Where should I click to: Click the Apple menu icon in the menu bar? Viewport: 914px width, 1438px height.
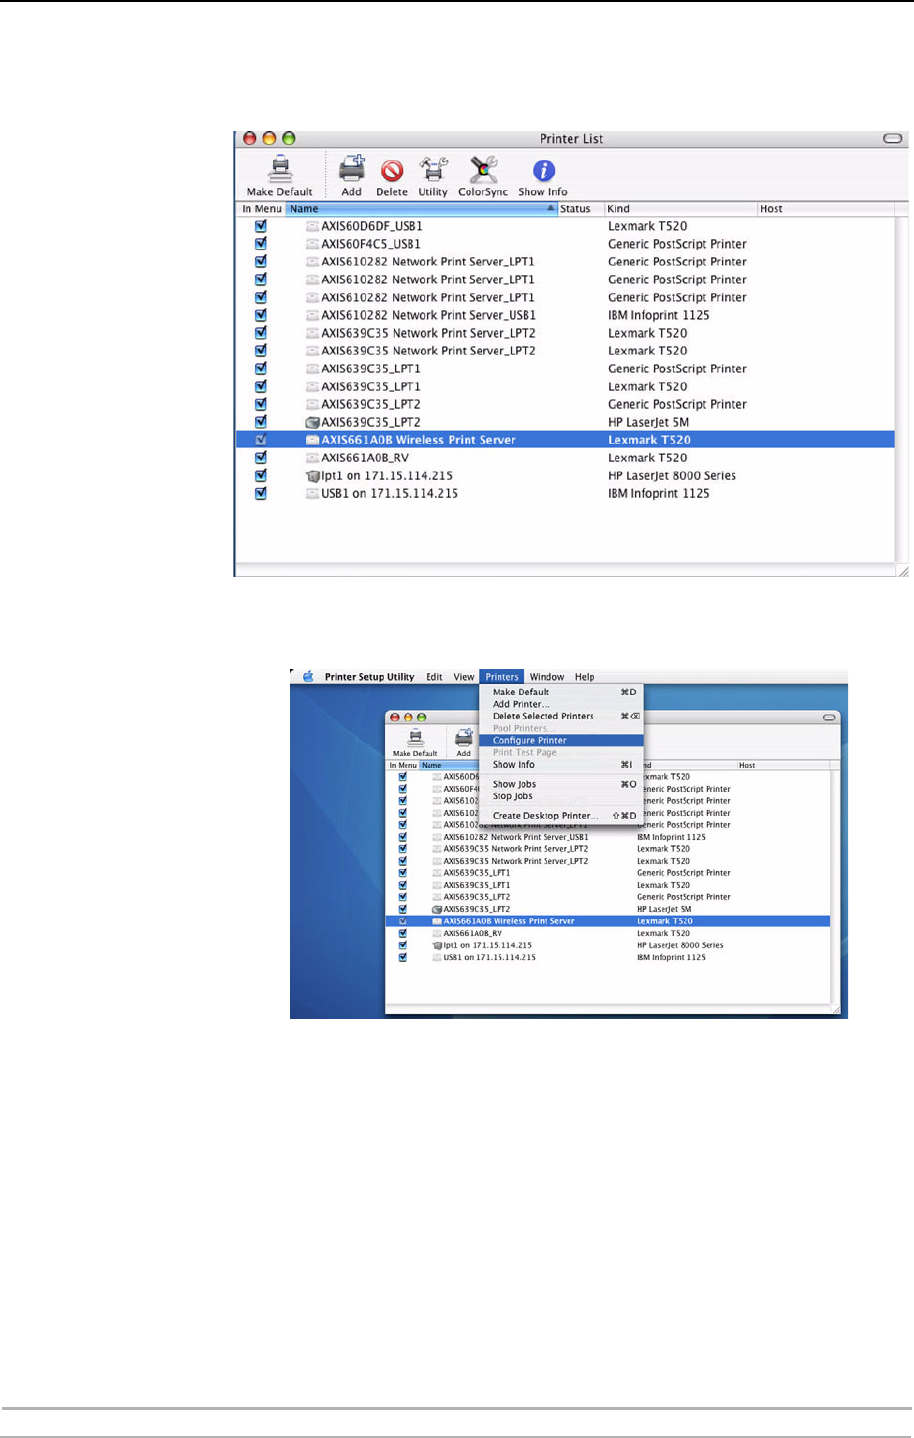(308, 677)
